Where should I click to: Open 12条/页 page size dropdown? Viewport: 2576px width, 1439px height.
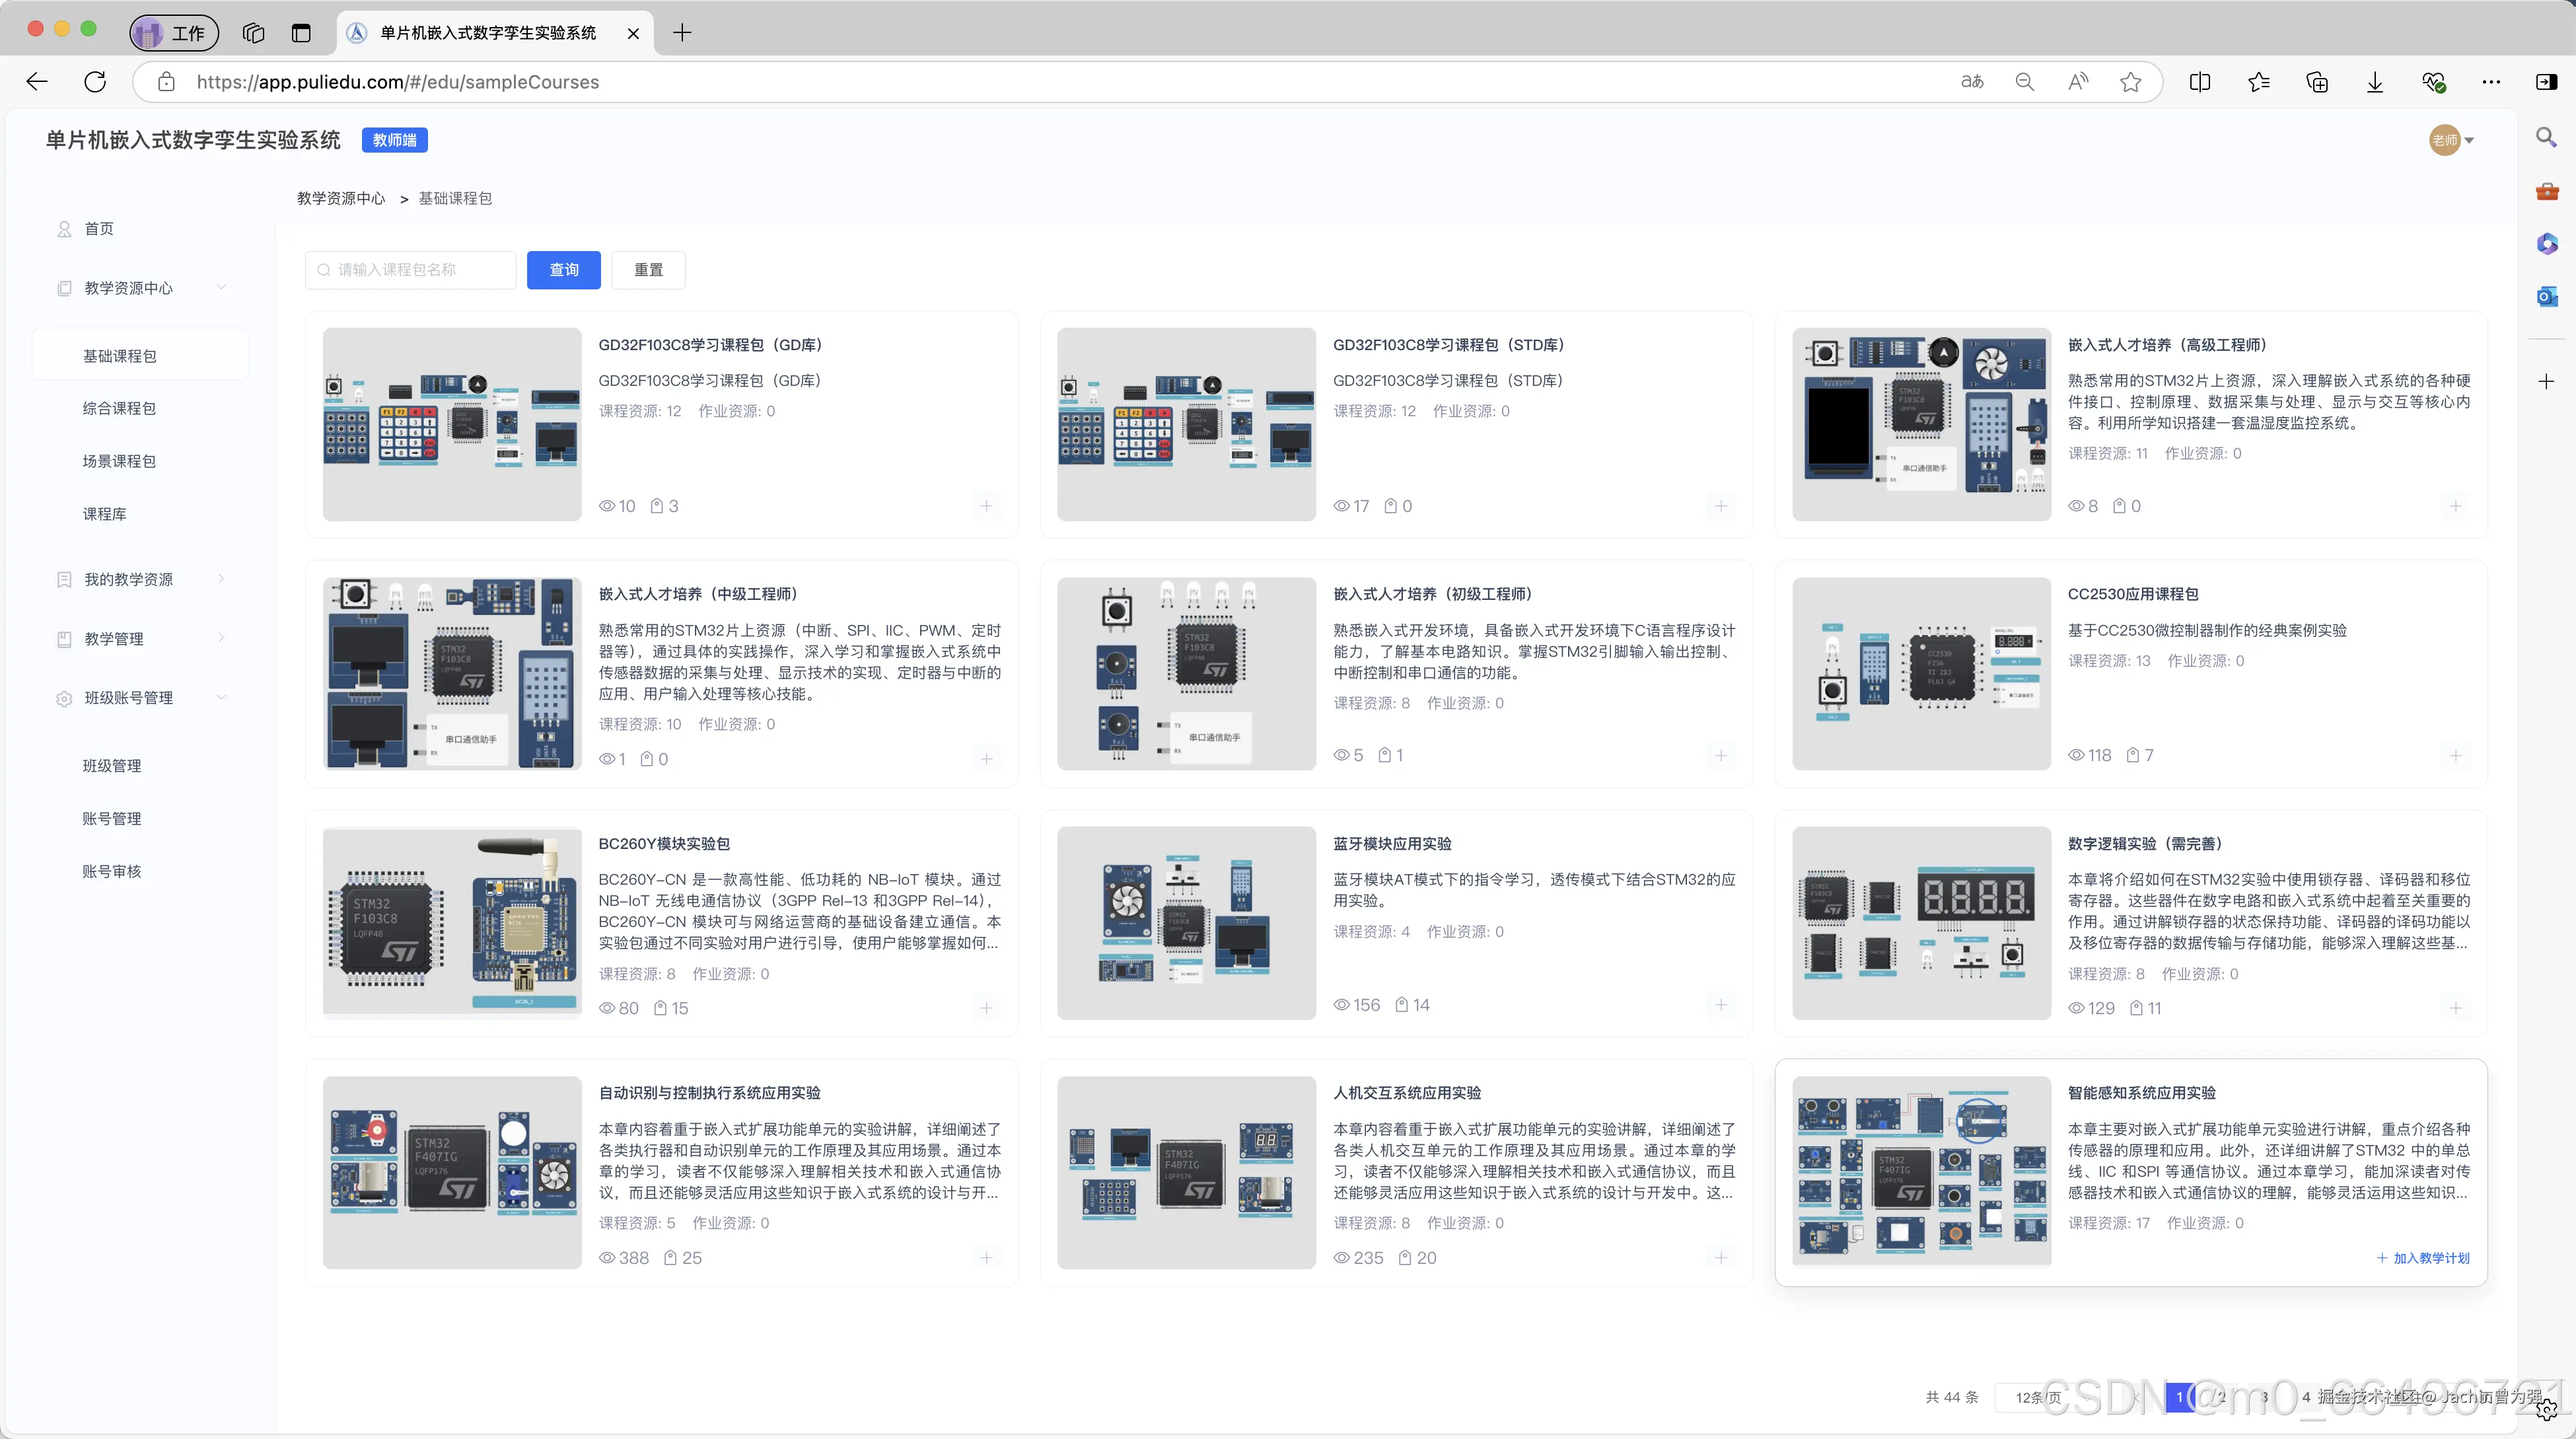(2038, 1397)
